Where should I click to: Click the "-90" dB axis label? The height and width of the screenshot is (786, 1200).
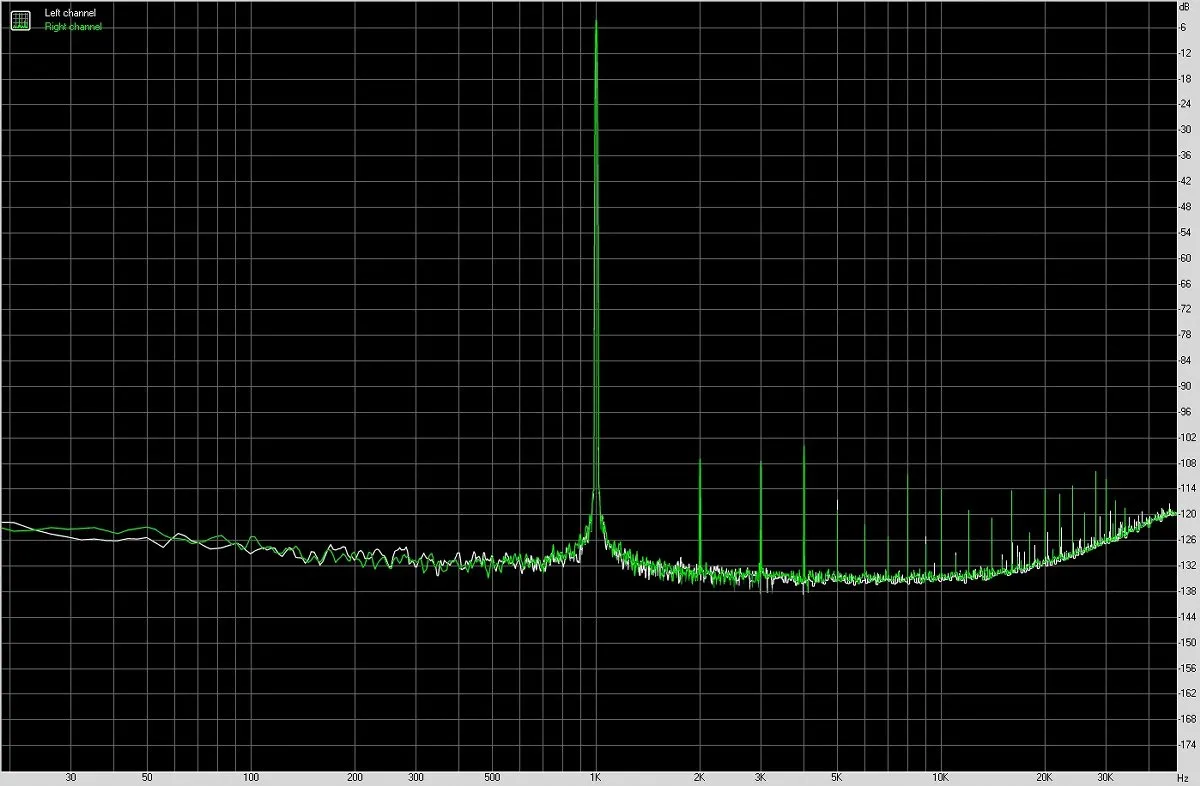click(1186, 386)
